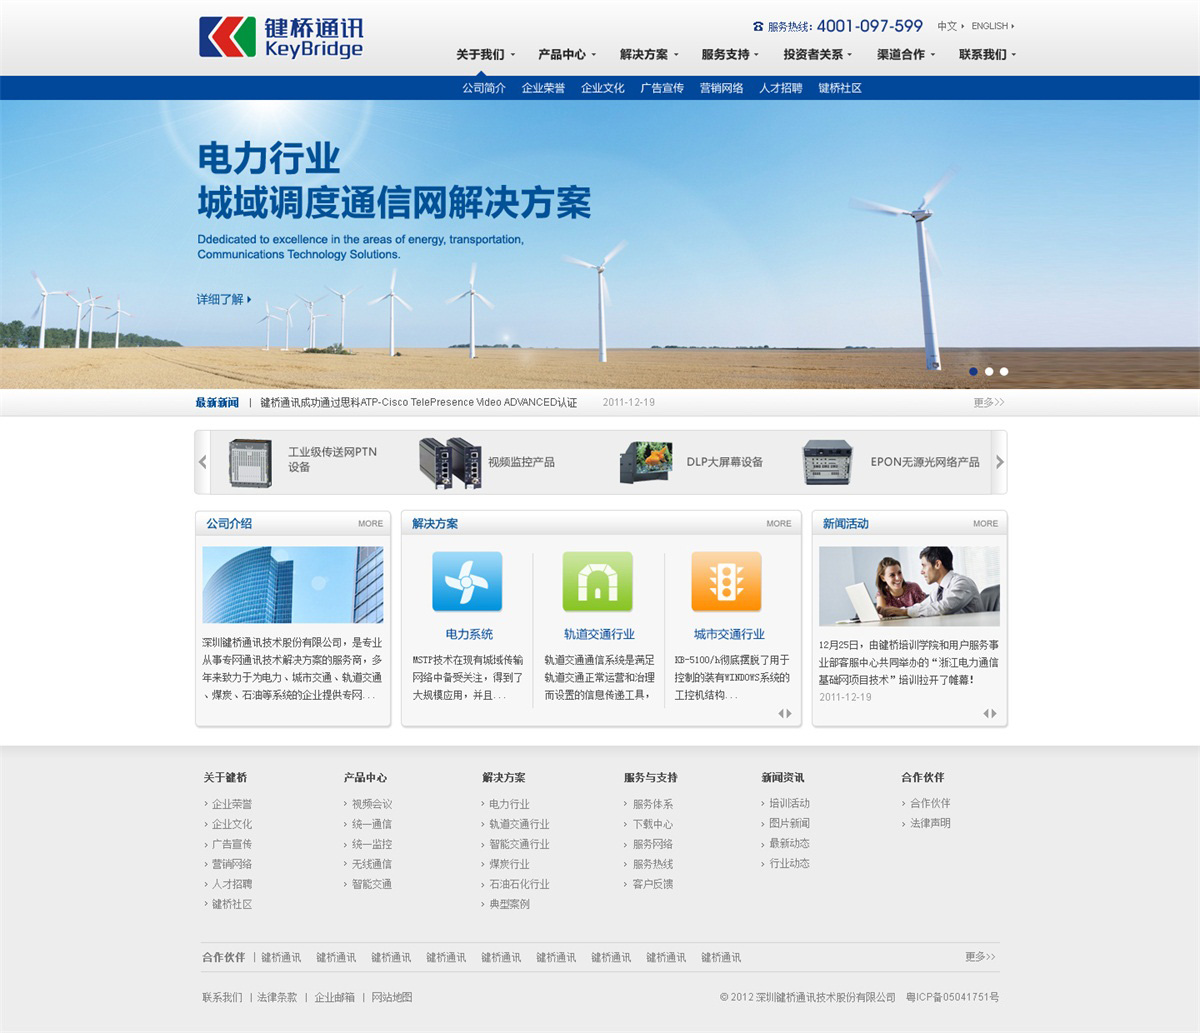Open MORE in the 新闻活动 panel

point(985,523)
